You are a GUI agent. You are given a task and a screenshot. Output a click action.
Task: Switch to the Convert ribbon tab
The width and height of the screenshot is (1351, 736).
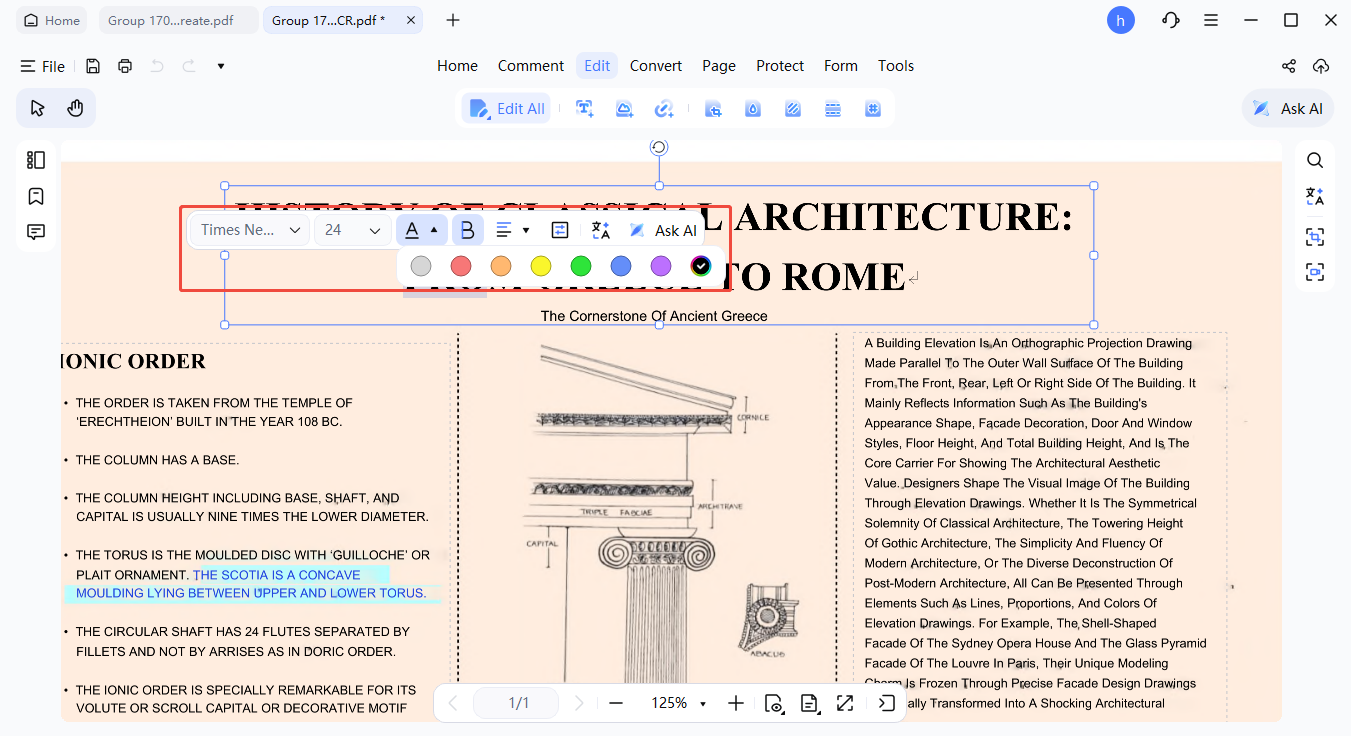(x=656, y=66)
